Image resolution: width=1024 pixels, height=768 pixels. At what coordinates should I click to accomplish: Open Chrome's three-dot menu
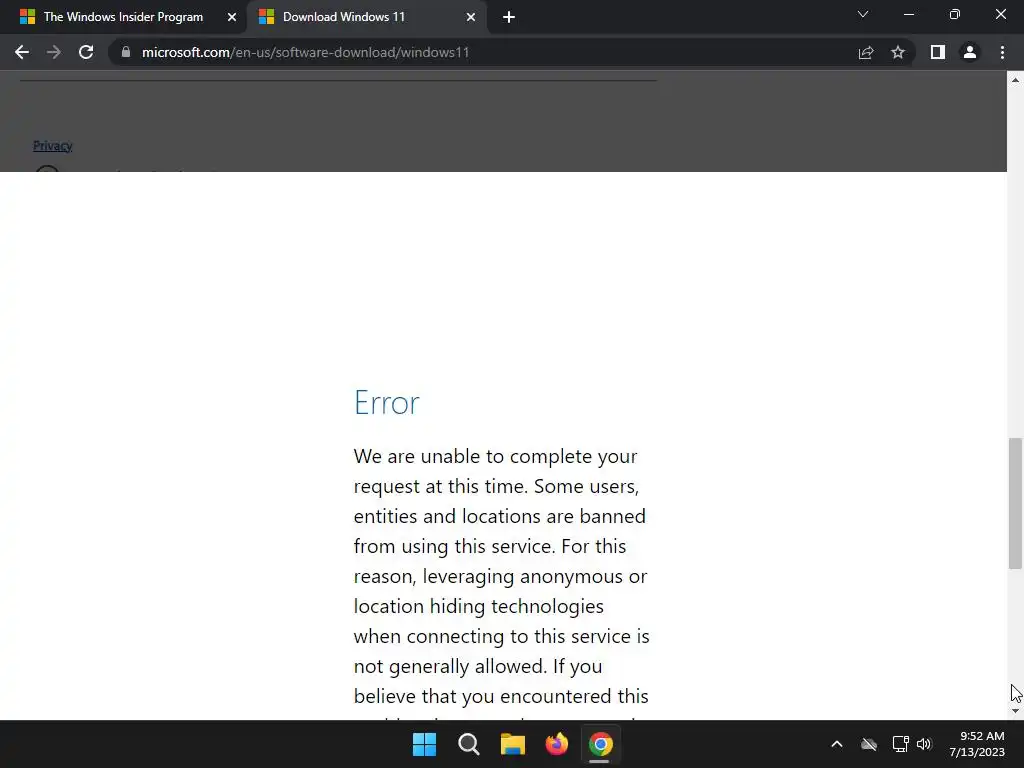[x=1002, y=52]
